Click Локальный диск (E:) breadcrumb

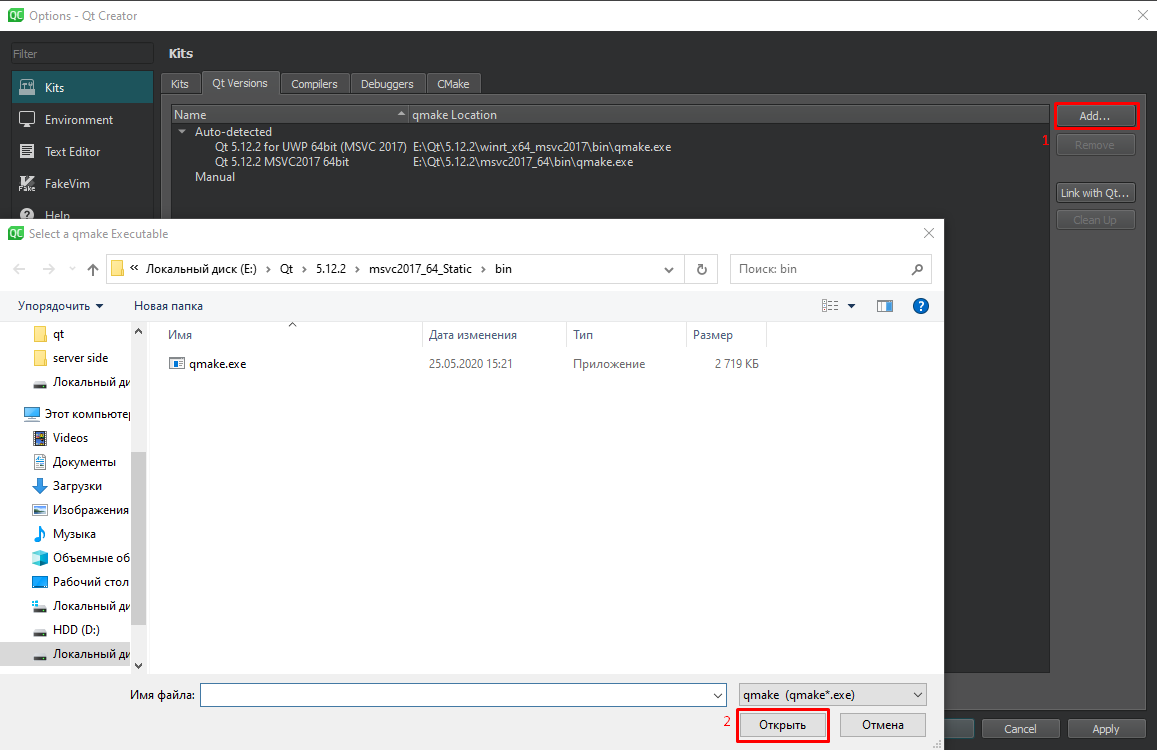201,269
